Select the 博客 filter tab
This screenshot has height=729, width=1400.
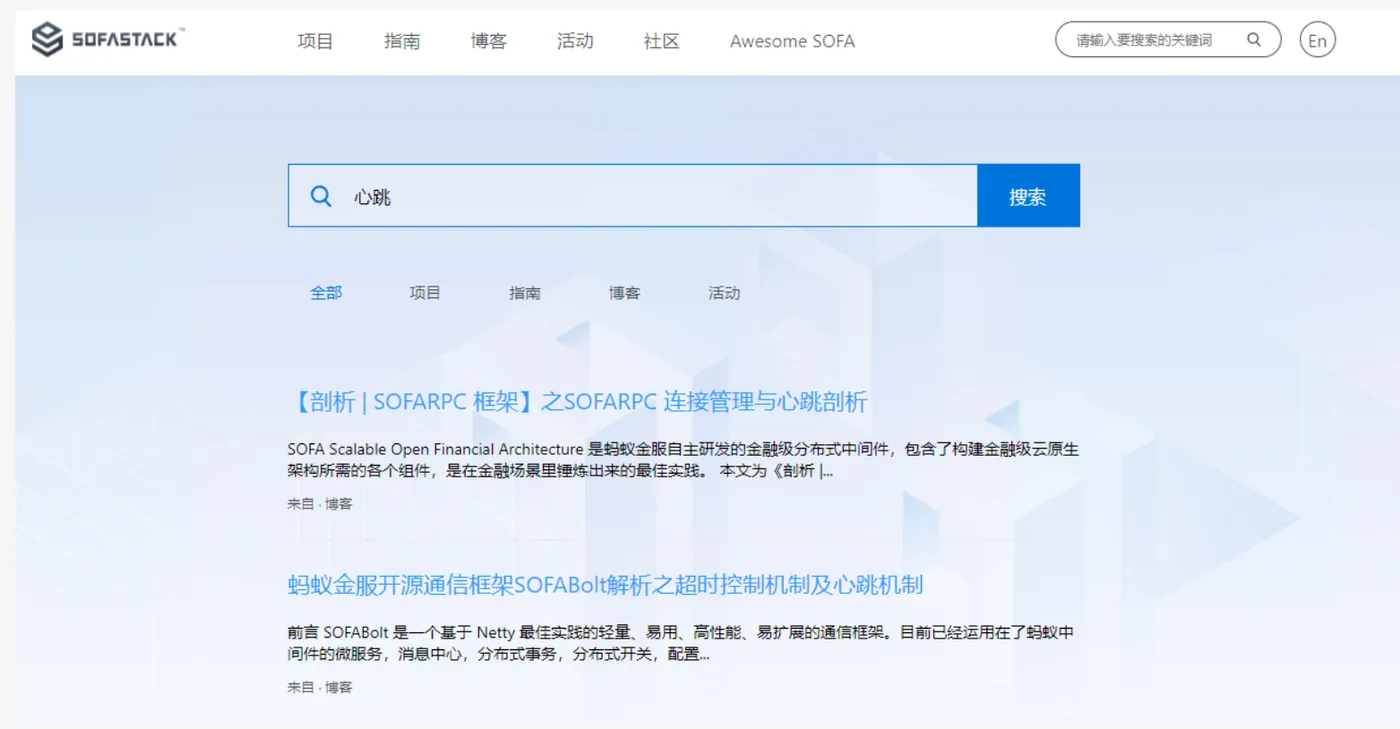pyautogui.click(x=624, y=293)
